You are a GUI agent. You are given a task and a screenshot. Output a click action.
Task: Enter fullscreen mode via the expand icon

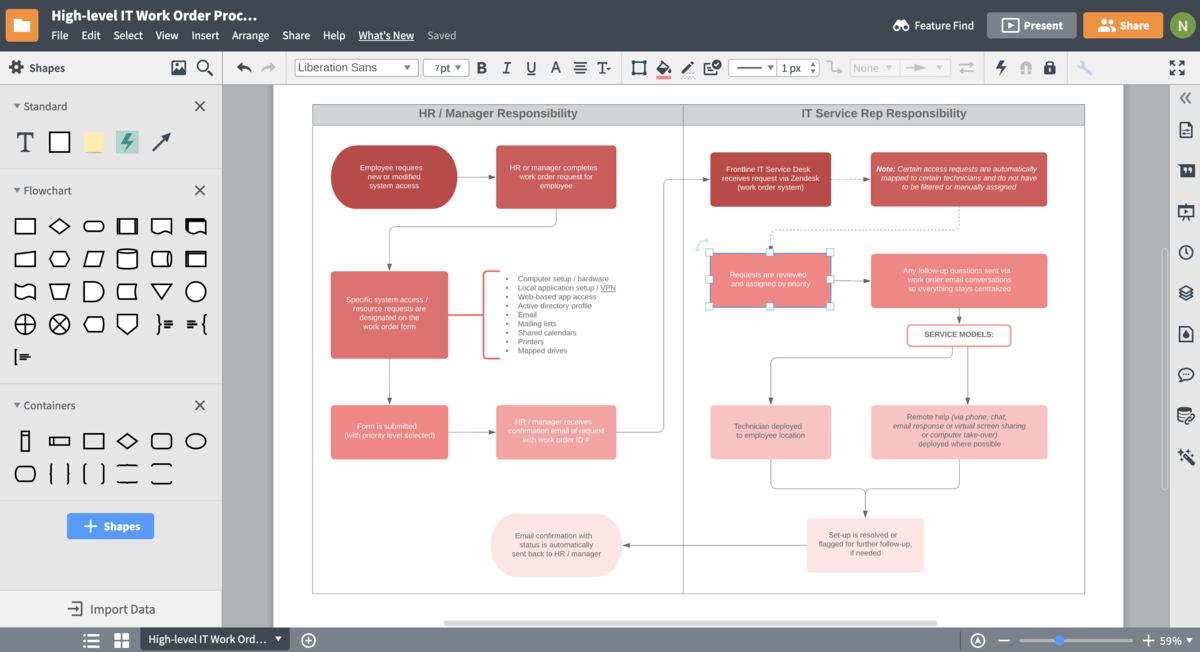[x=1176, y=68]
